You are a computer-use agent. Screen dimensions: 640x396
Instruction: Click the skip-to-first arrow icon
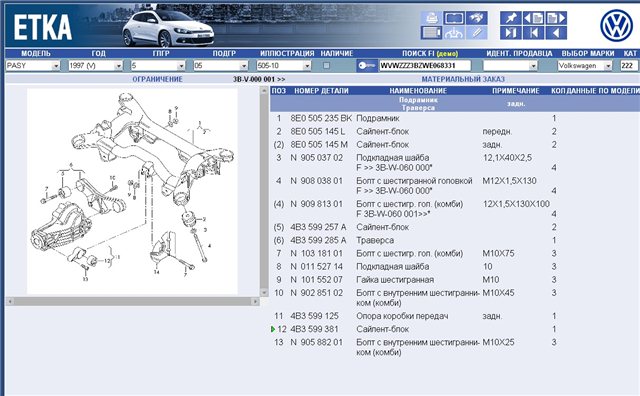tap(533, 33)
